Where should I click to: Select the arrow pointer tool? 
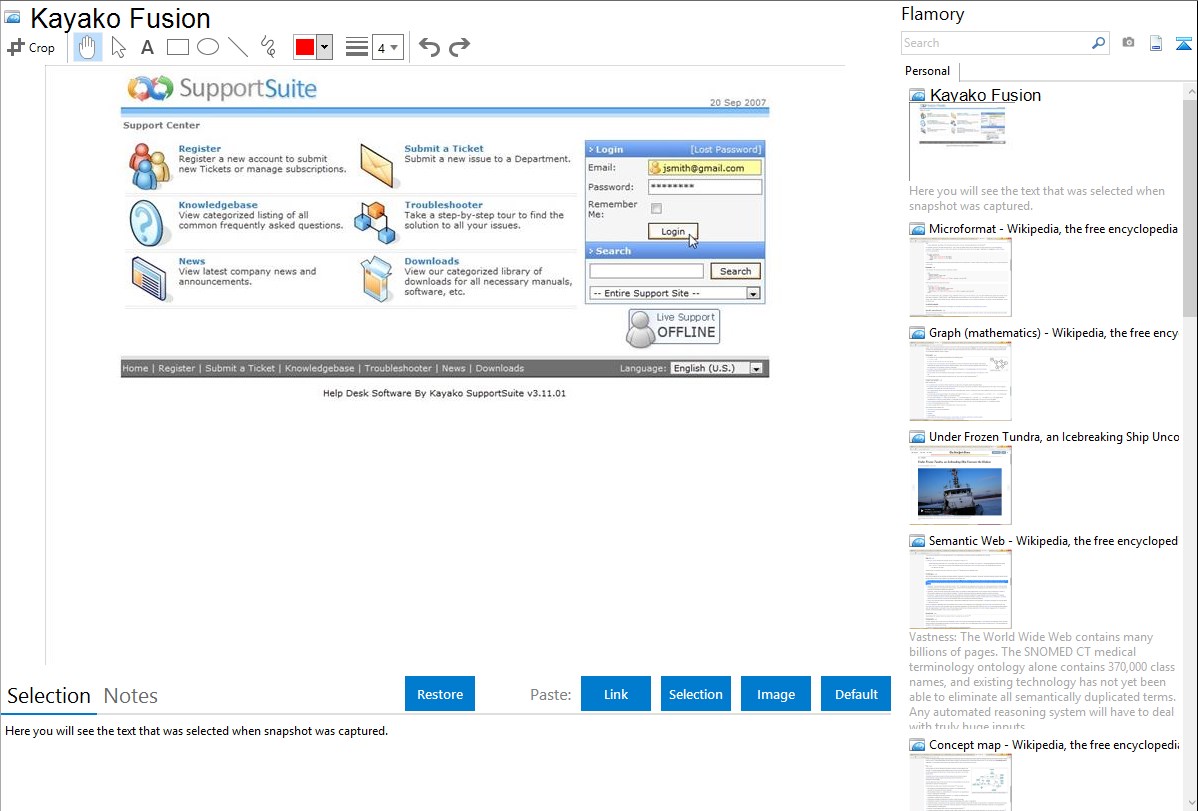click(118, 47)
